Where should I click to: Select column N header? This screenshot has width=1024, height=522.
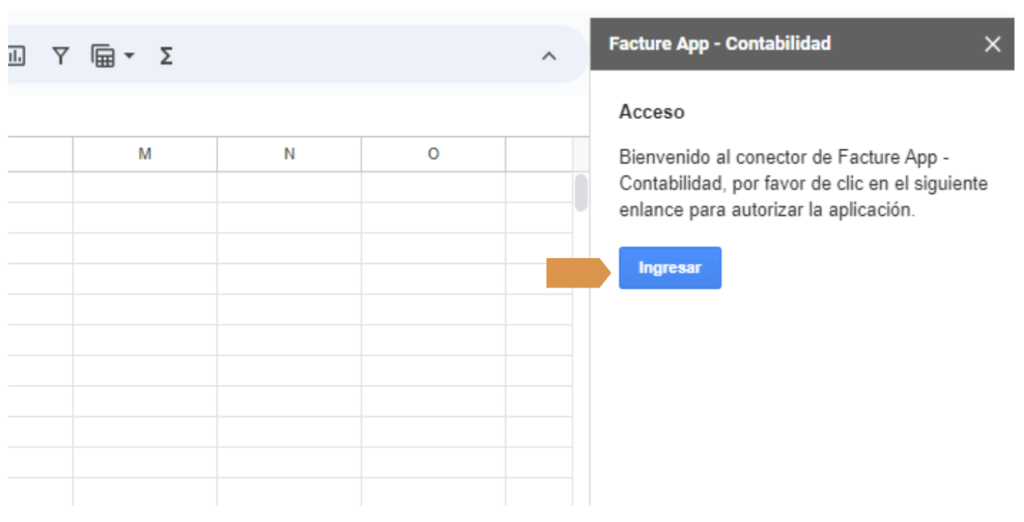(289, 154)
